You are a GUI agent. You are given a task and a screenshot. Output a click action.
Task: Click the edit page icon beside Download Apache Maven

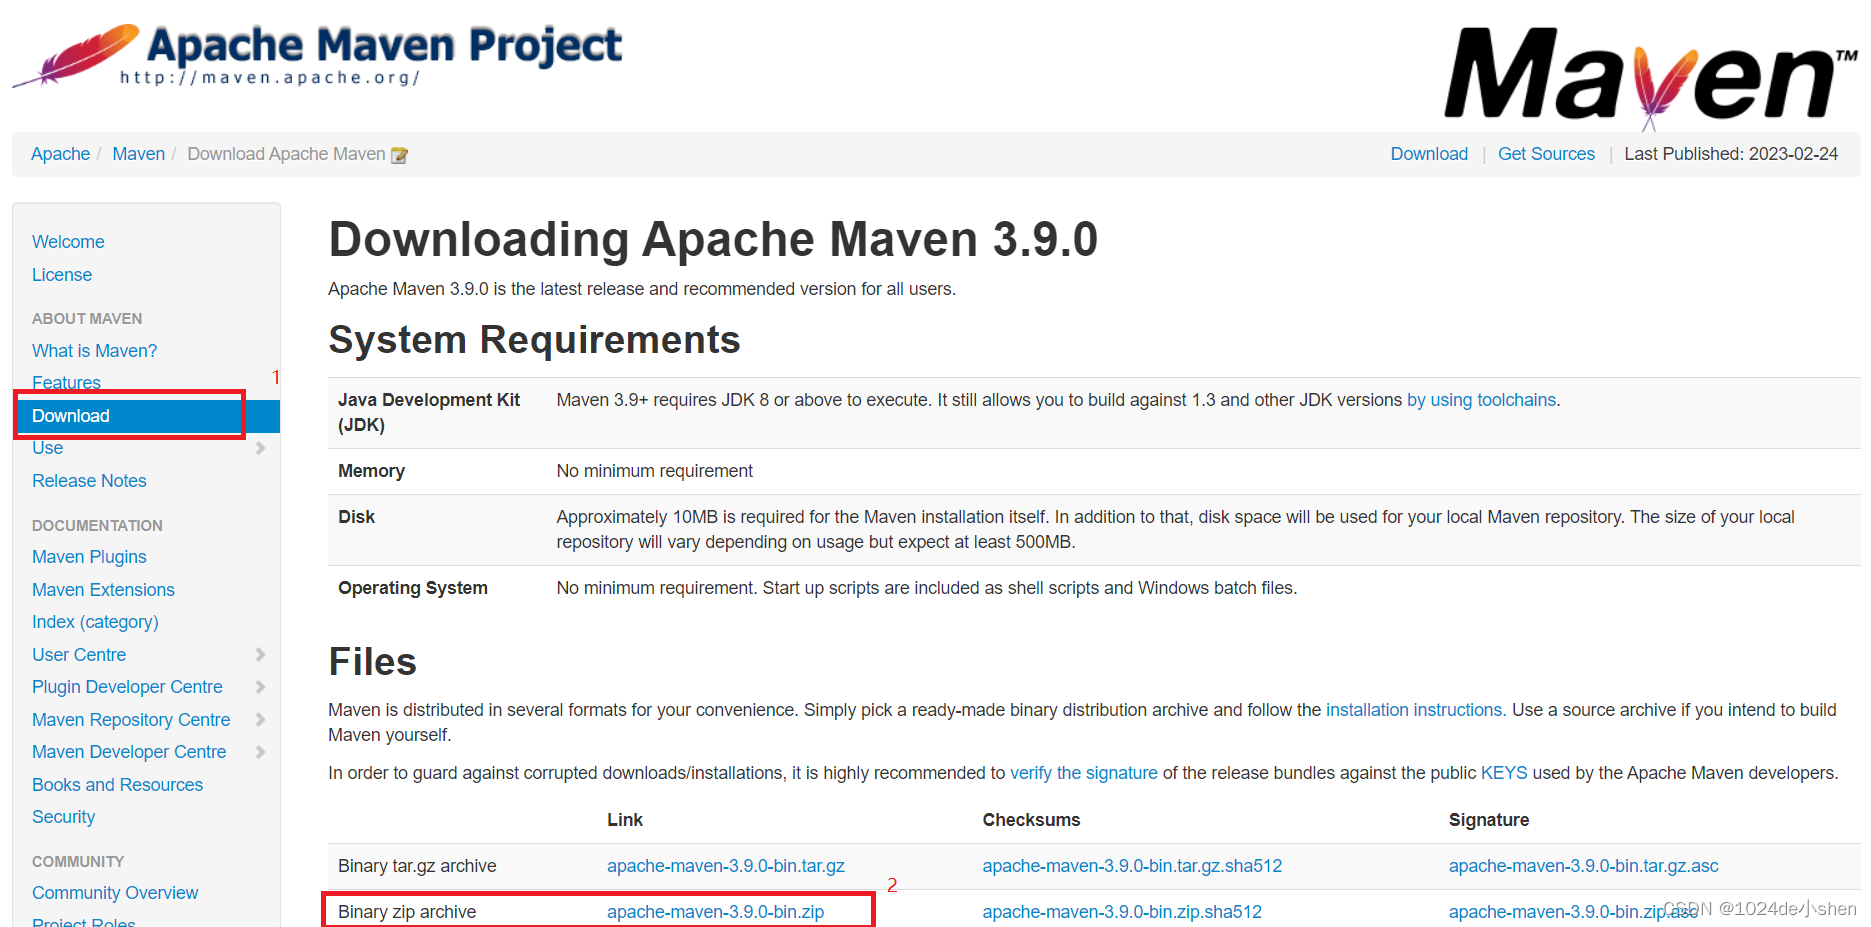point(399,155)
